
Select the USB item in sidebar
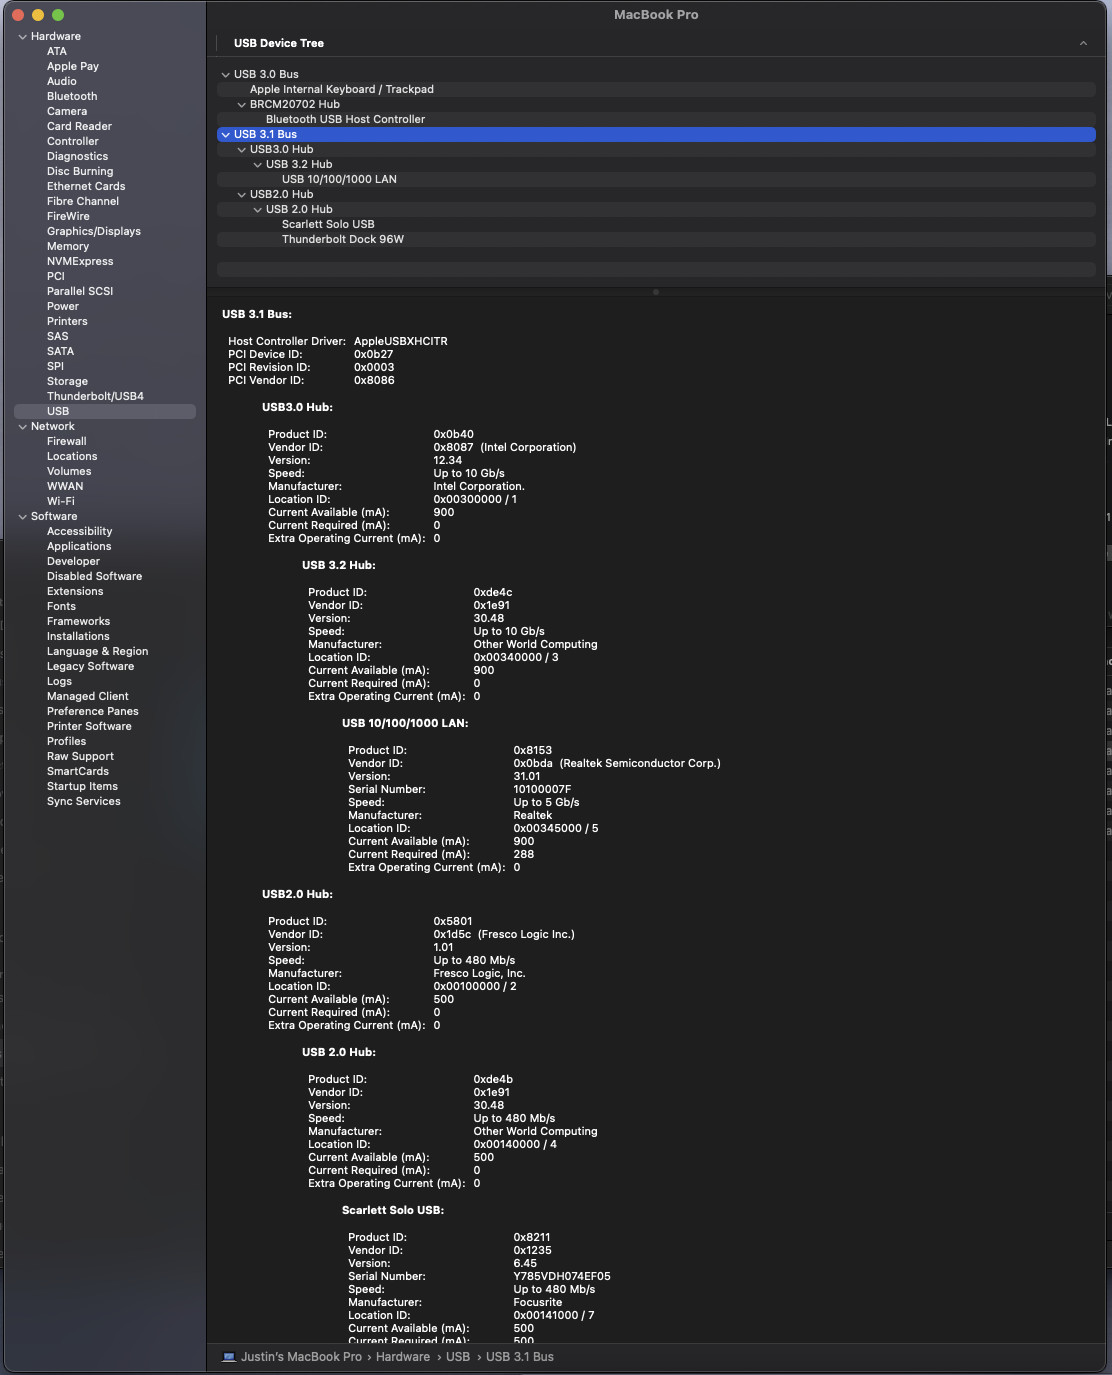pyautogui.click(x=105, y=412)
